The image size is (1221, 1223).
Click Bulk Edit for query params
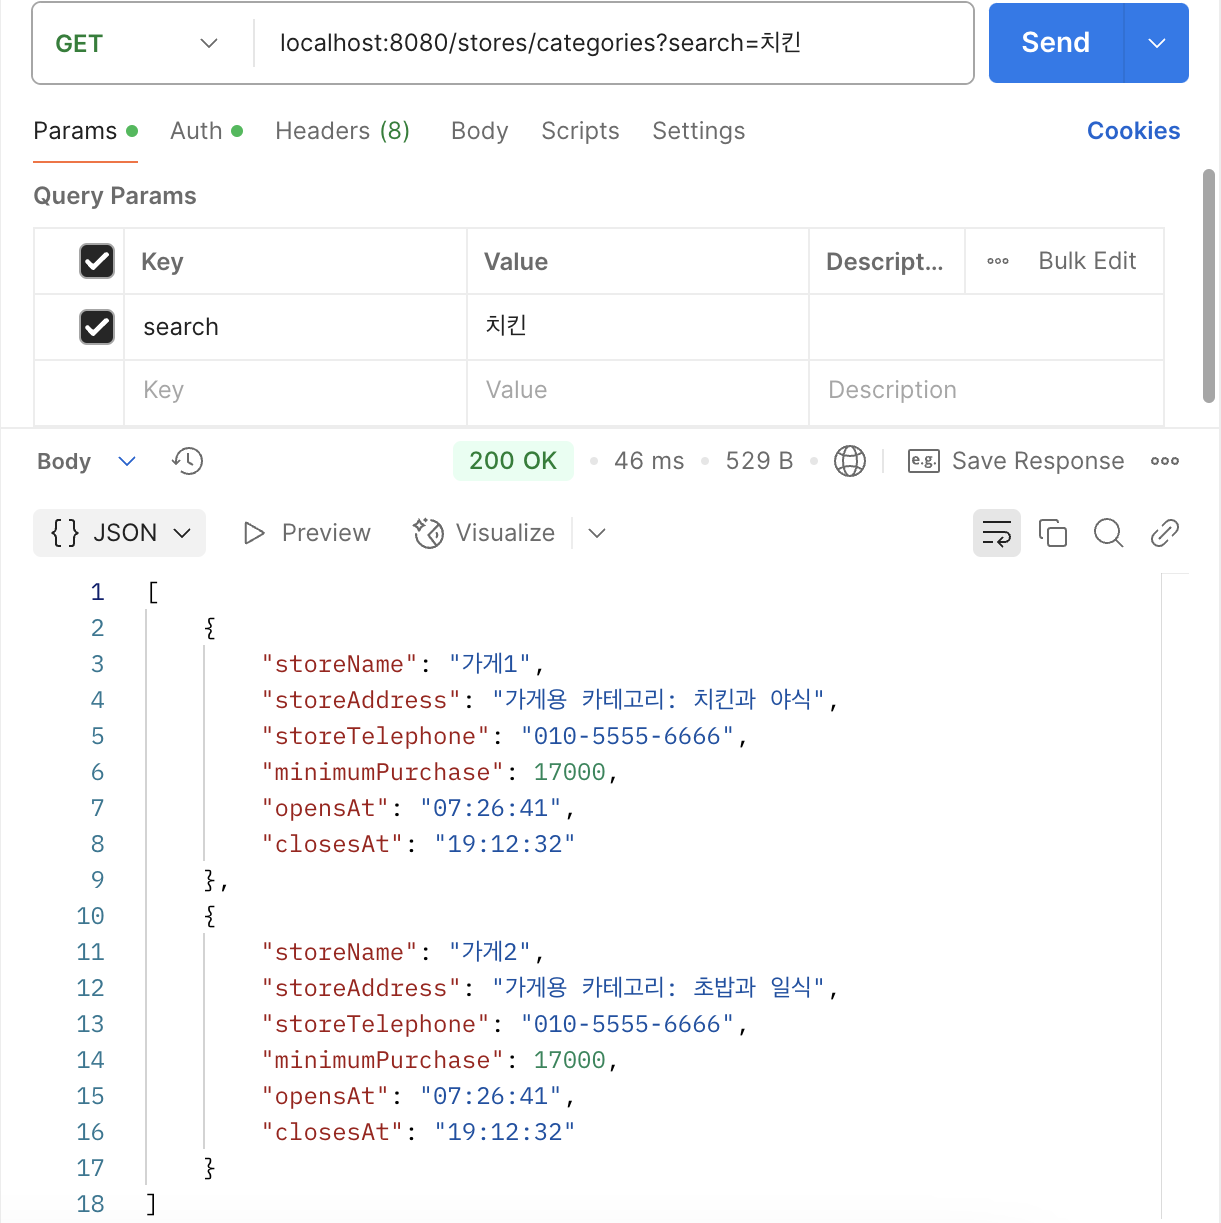coord(1087,261)
